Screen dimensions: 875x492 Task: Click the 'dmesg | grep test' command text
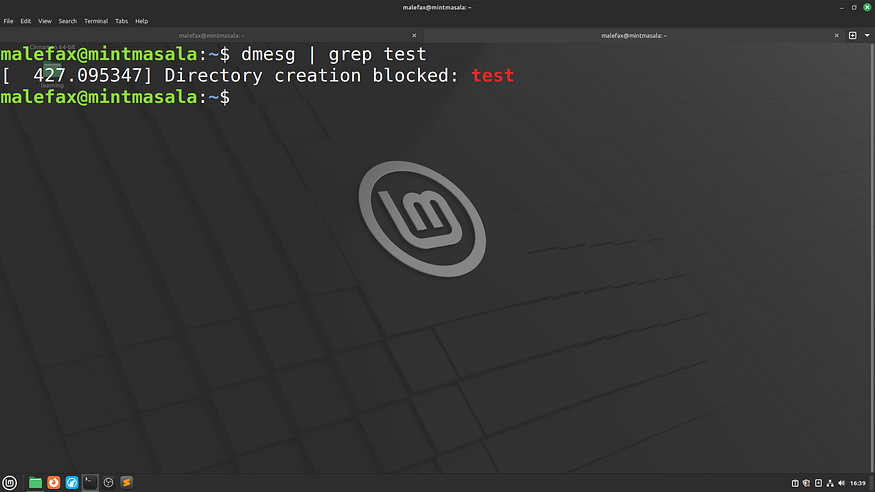(x=333, y=54)
